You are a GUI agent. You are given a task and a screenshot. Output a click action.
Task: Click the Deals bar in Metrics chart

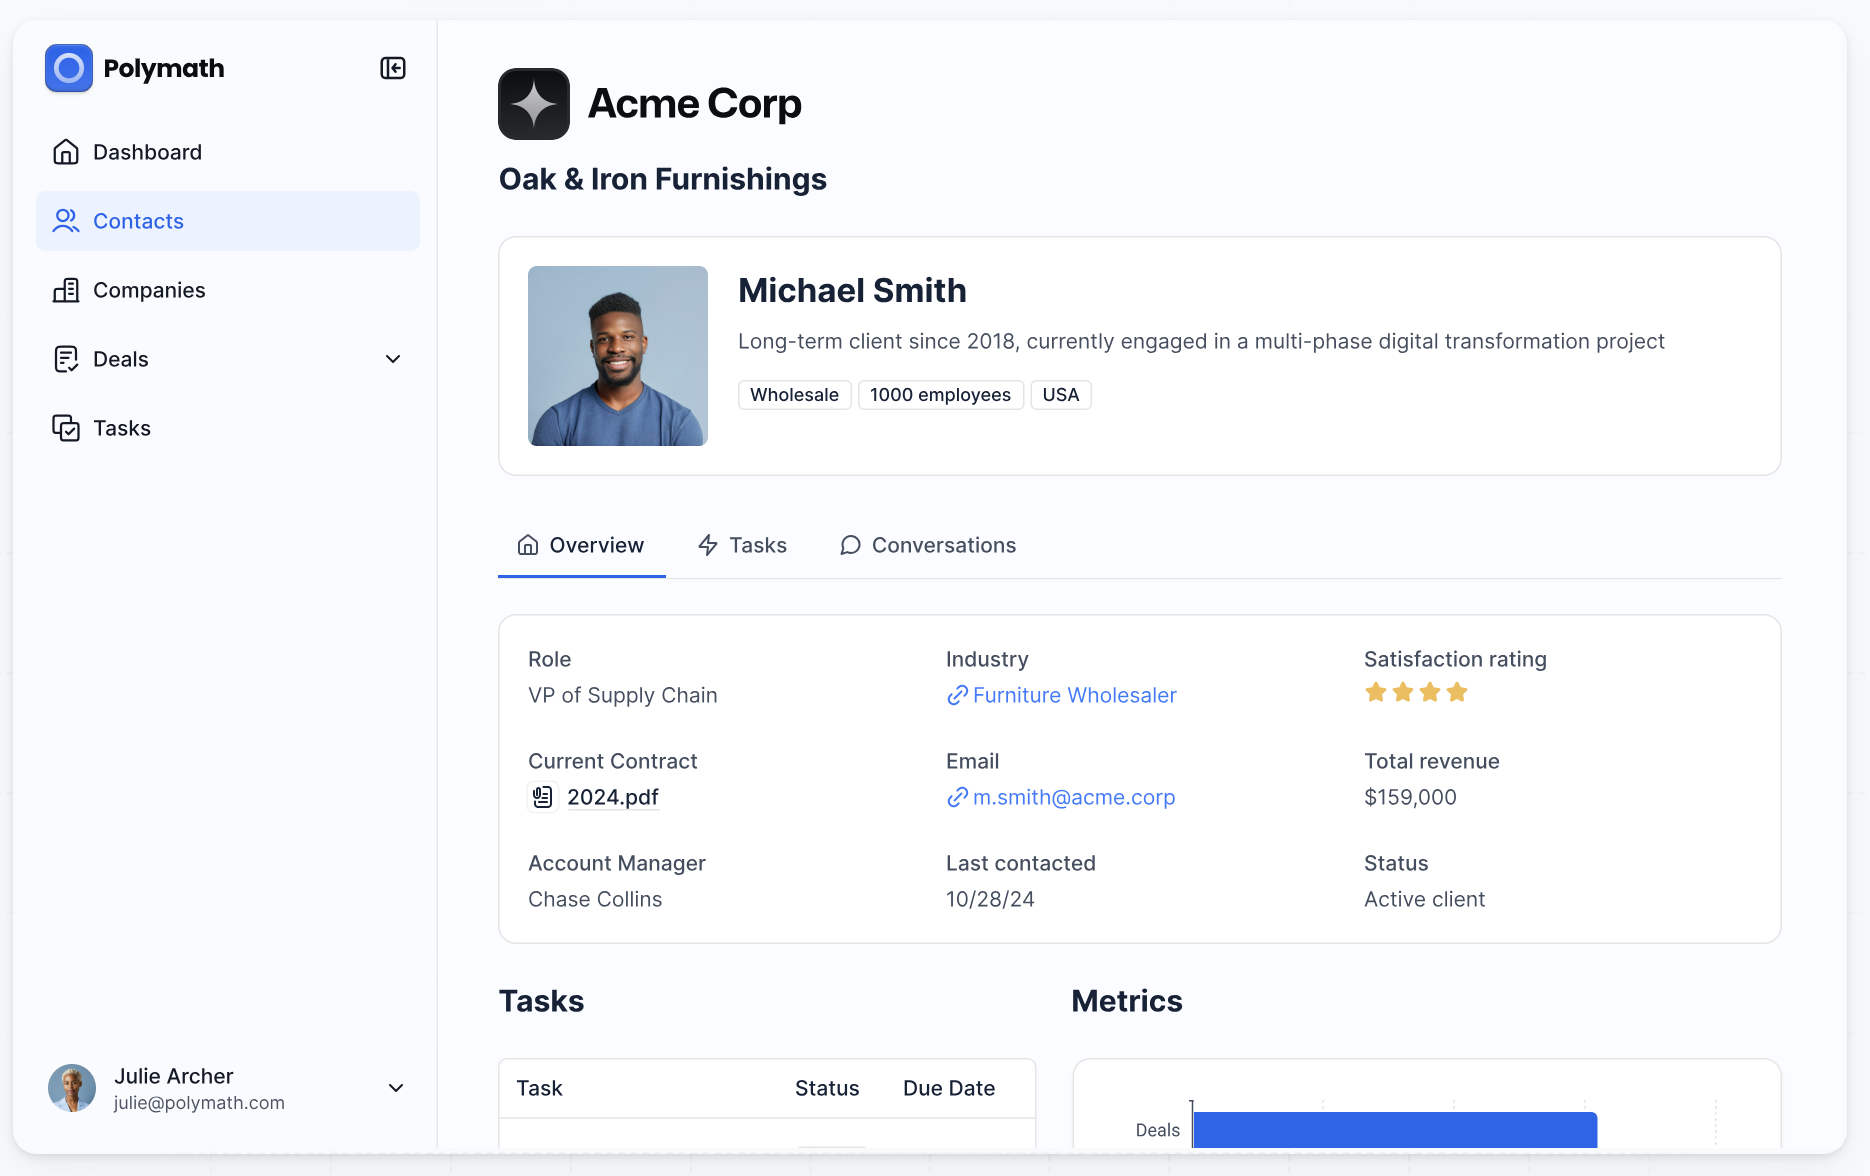[1395, 1130]
